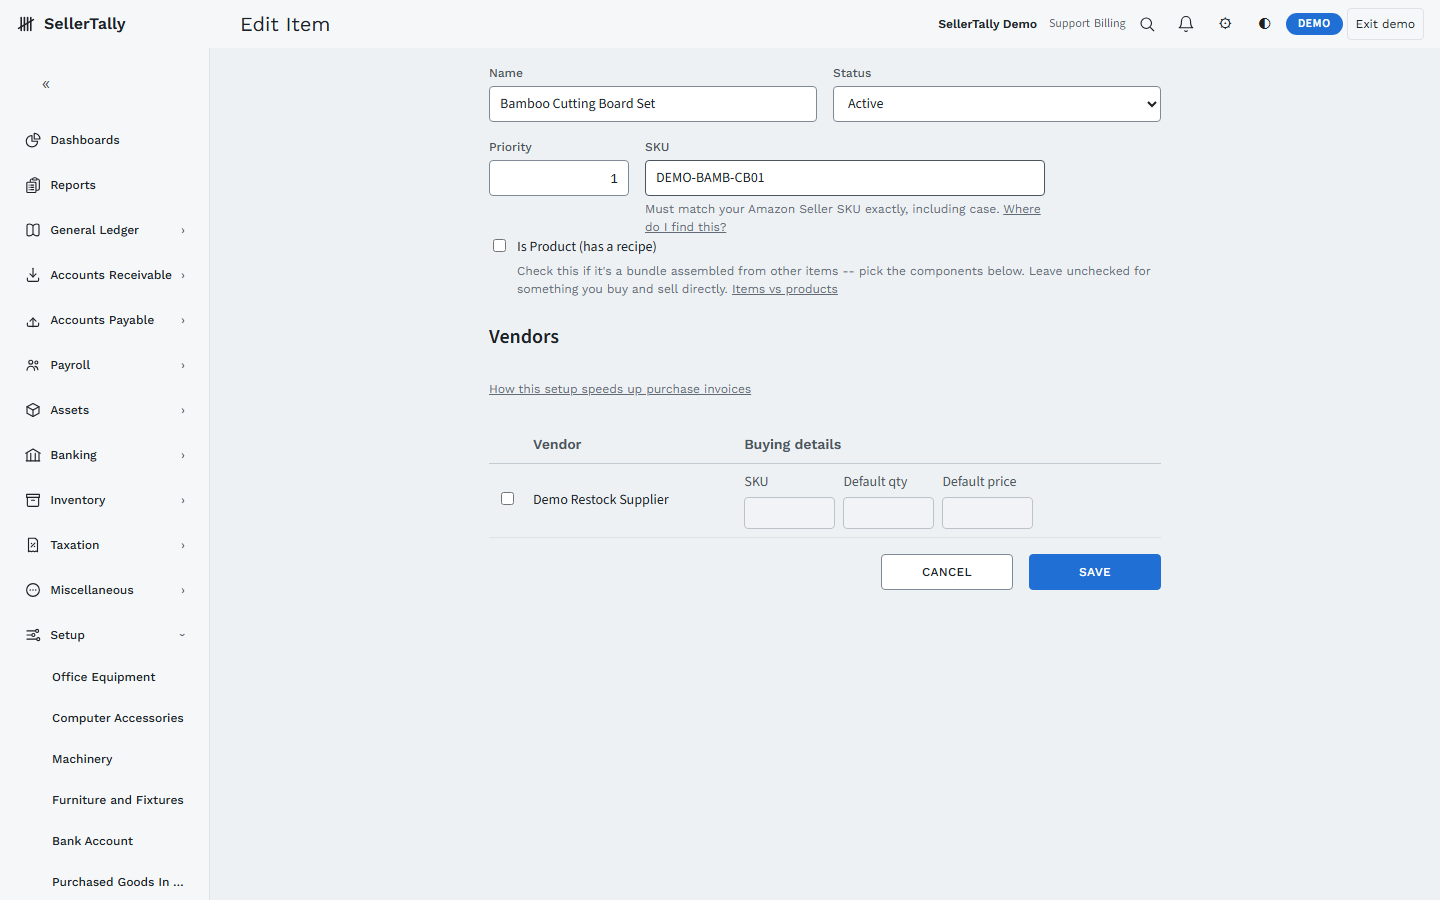Click the SellerTally logo icon

pos(26,24)
